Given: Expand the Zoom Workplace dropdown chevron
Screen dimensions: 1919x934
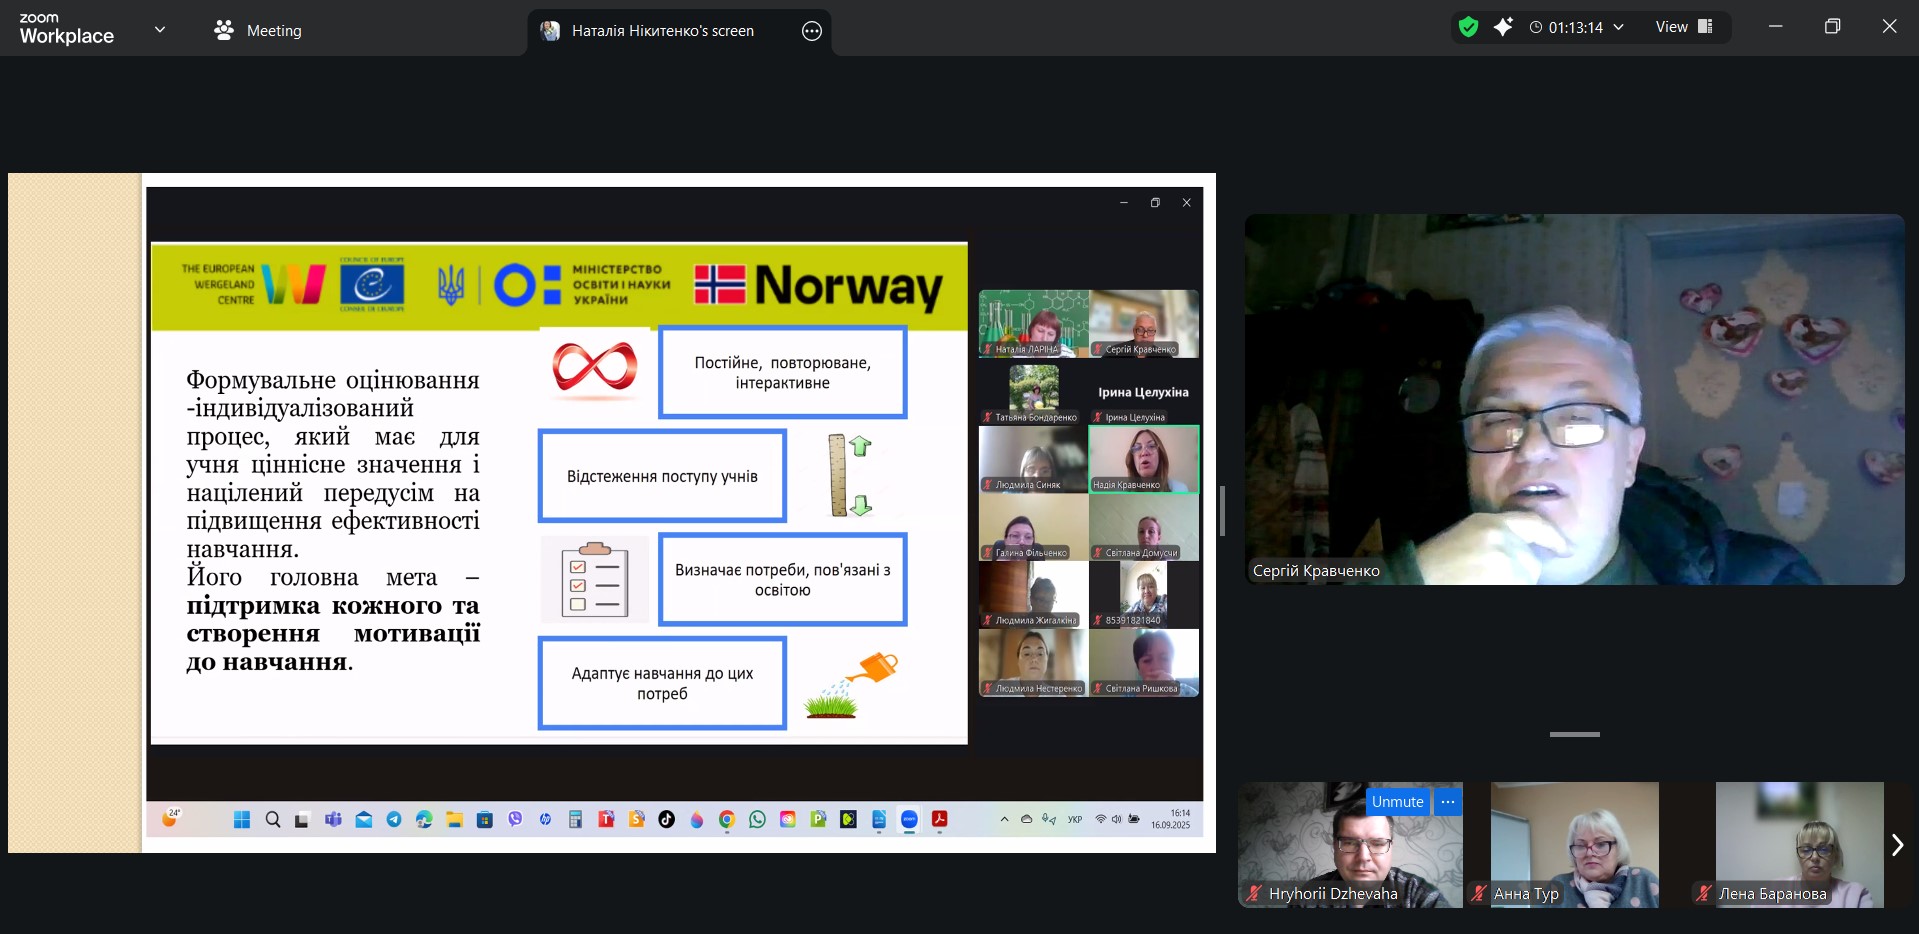Looking at the screenshot, I should point(160,30).
